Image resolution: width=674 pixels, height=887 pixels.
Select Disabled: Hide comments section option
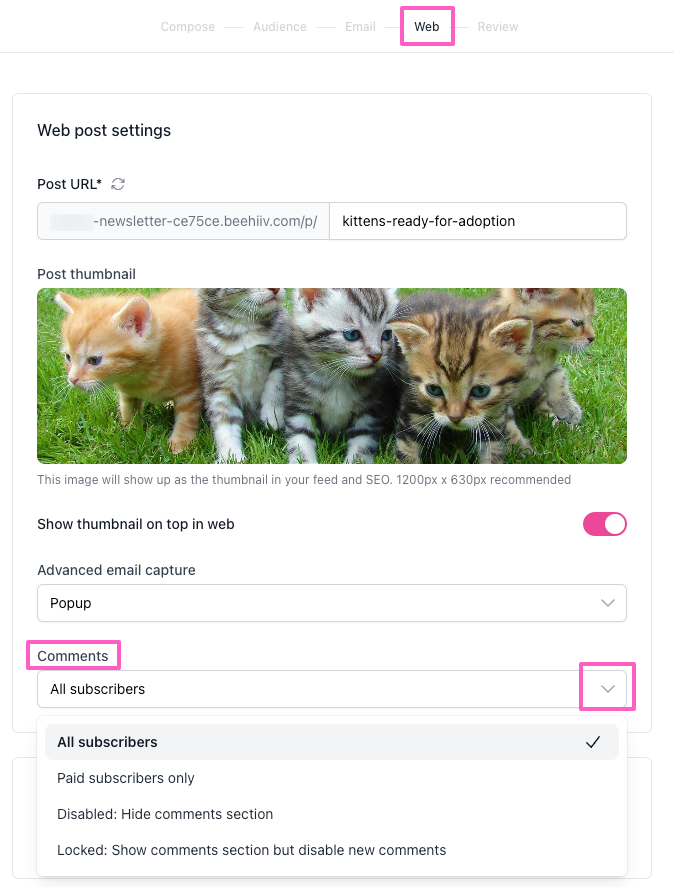point(165,814)
